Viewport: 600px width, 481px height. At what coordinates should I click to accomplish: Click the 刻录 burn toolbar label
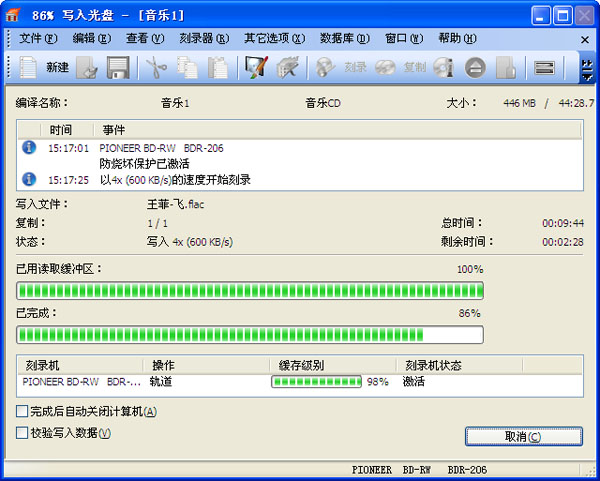355,67
